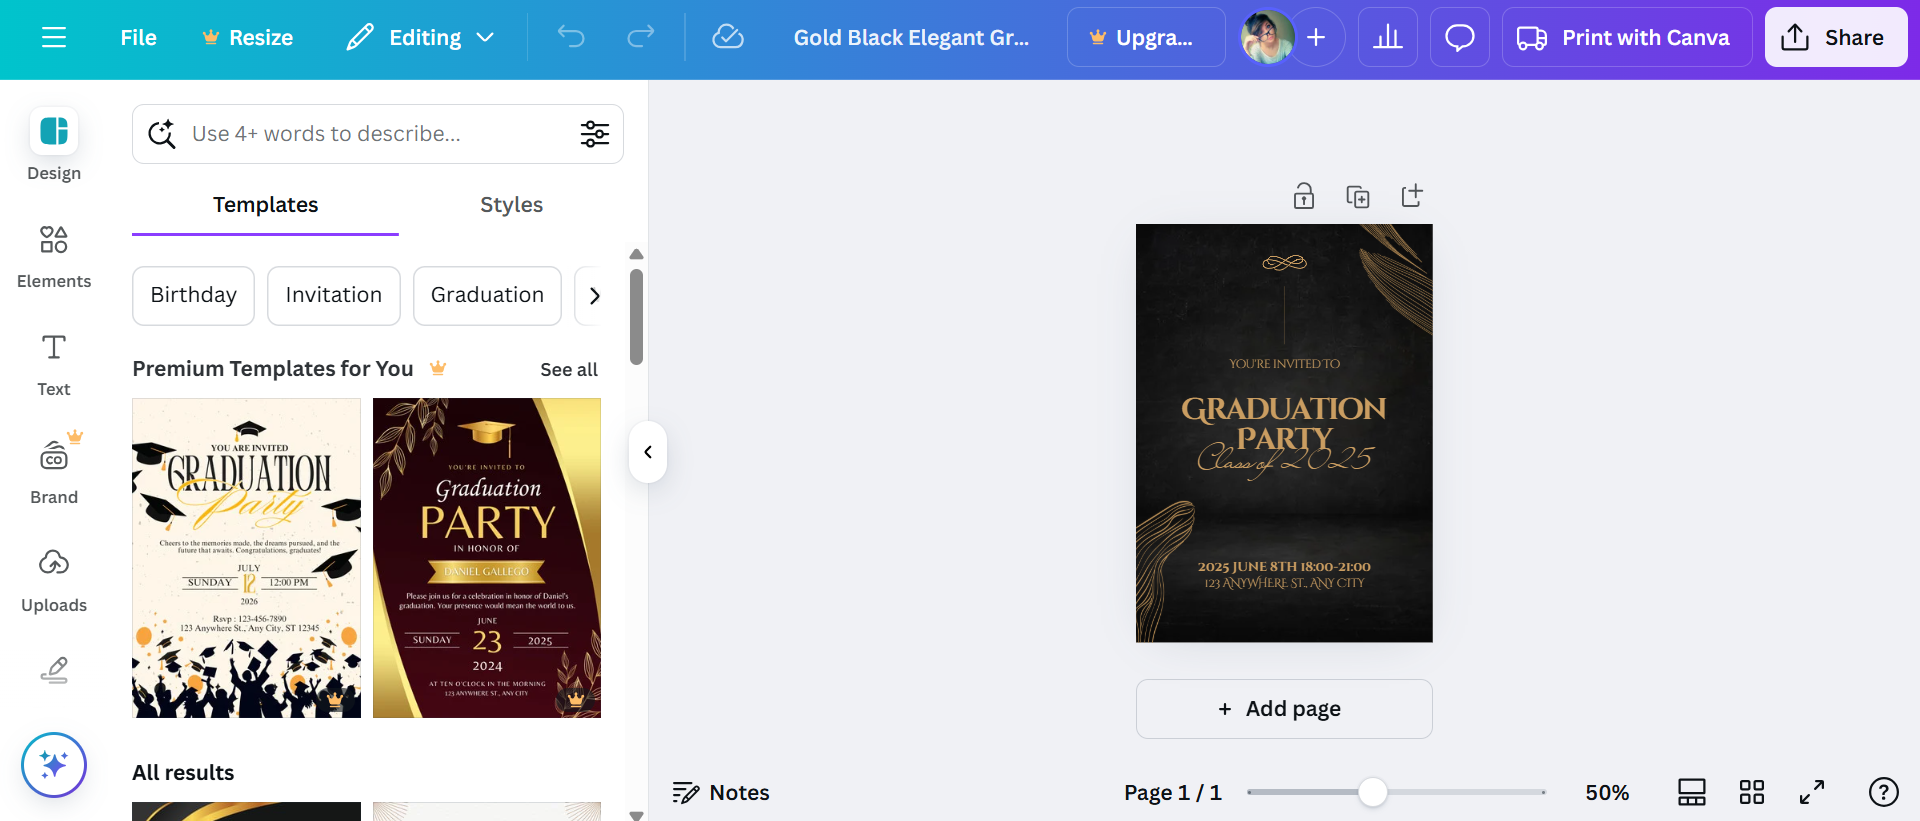
Task: Click the Add page button
Action: pyautogui.click(x=1284, y=709)
